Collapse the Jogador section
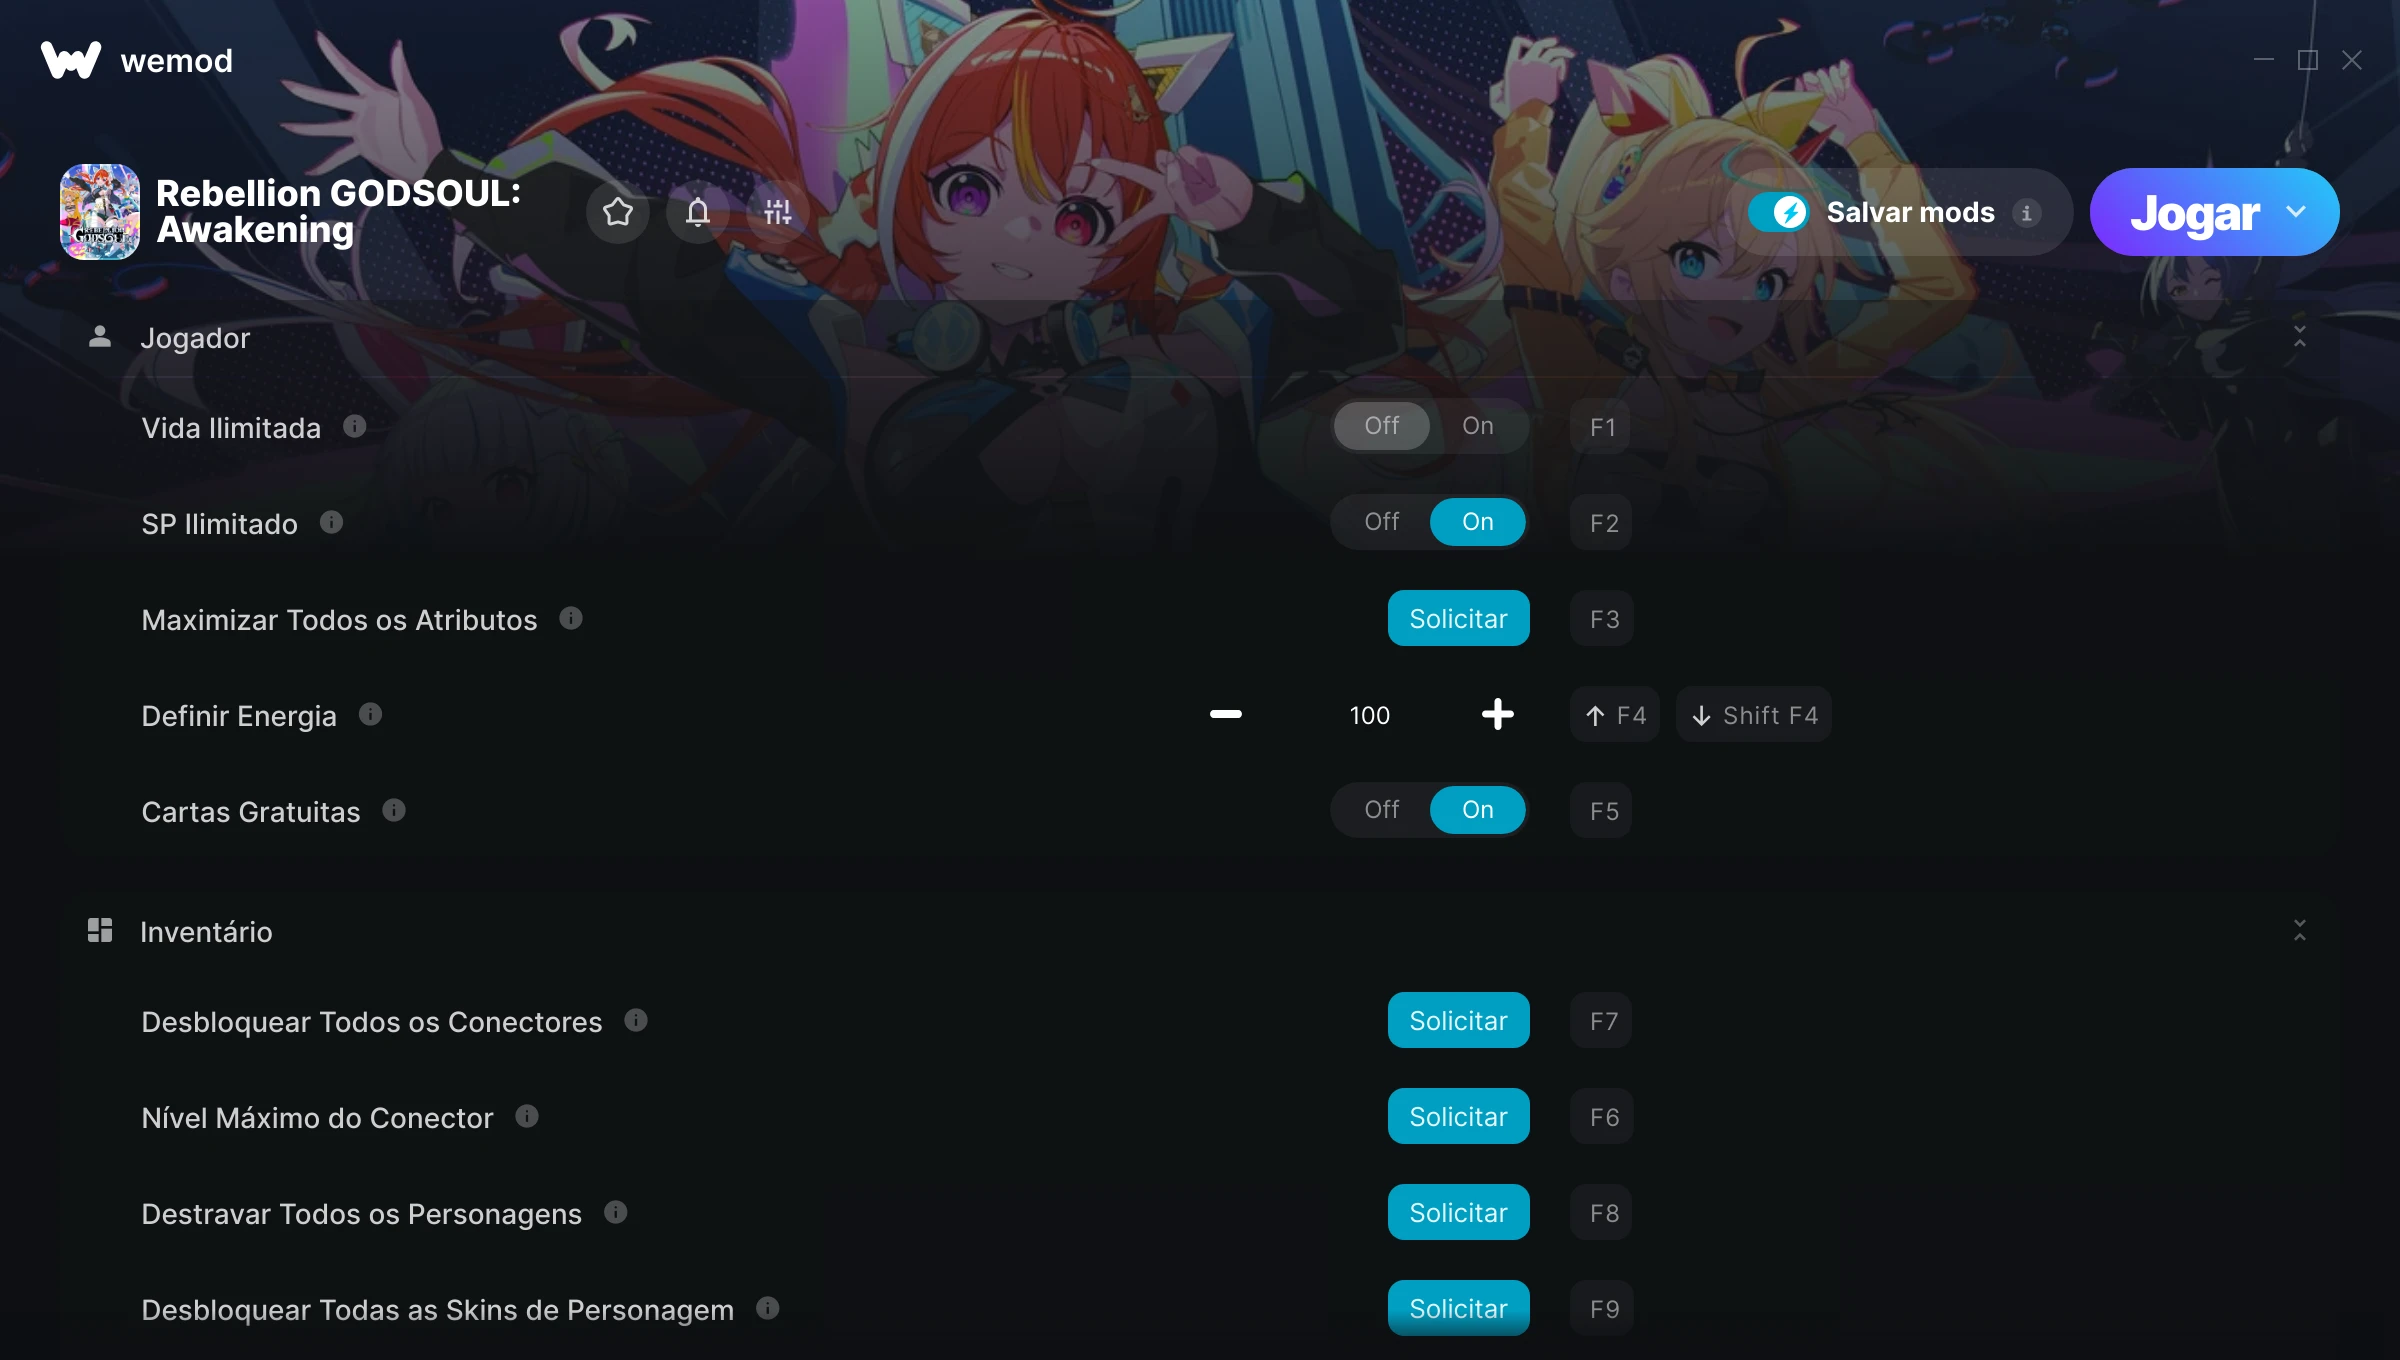2400x1360 pixels. [2300, 337]
